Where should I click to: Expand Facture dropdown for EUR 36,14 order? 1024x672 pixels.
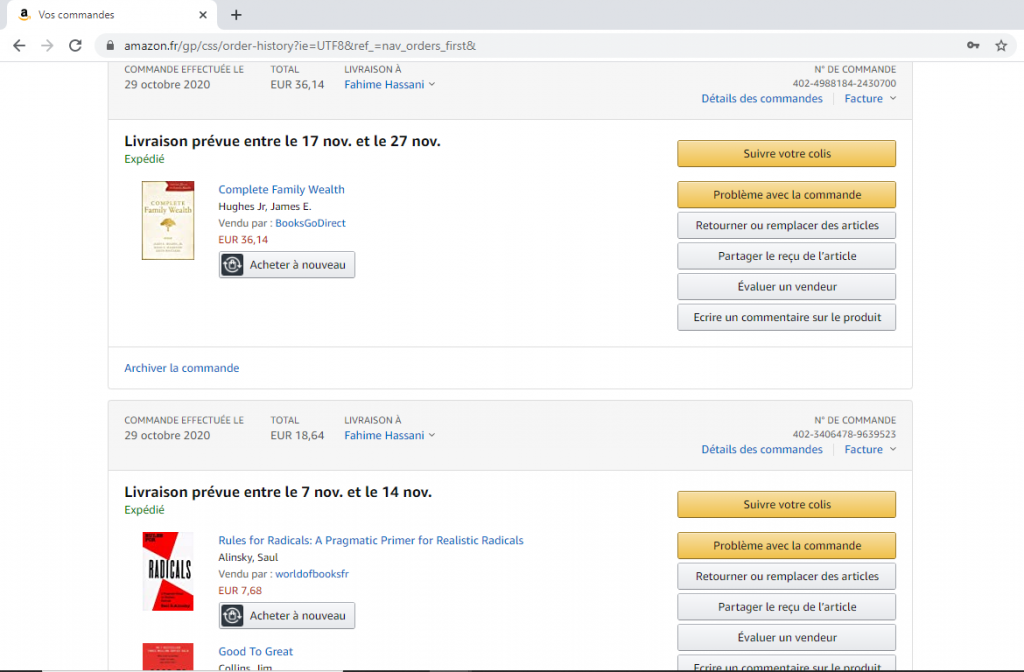pos(870,99)
